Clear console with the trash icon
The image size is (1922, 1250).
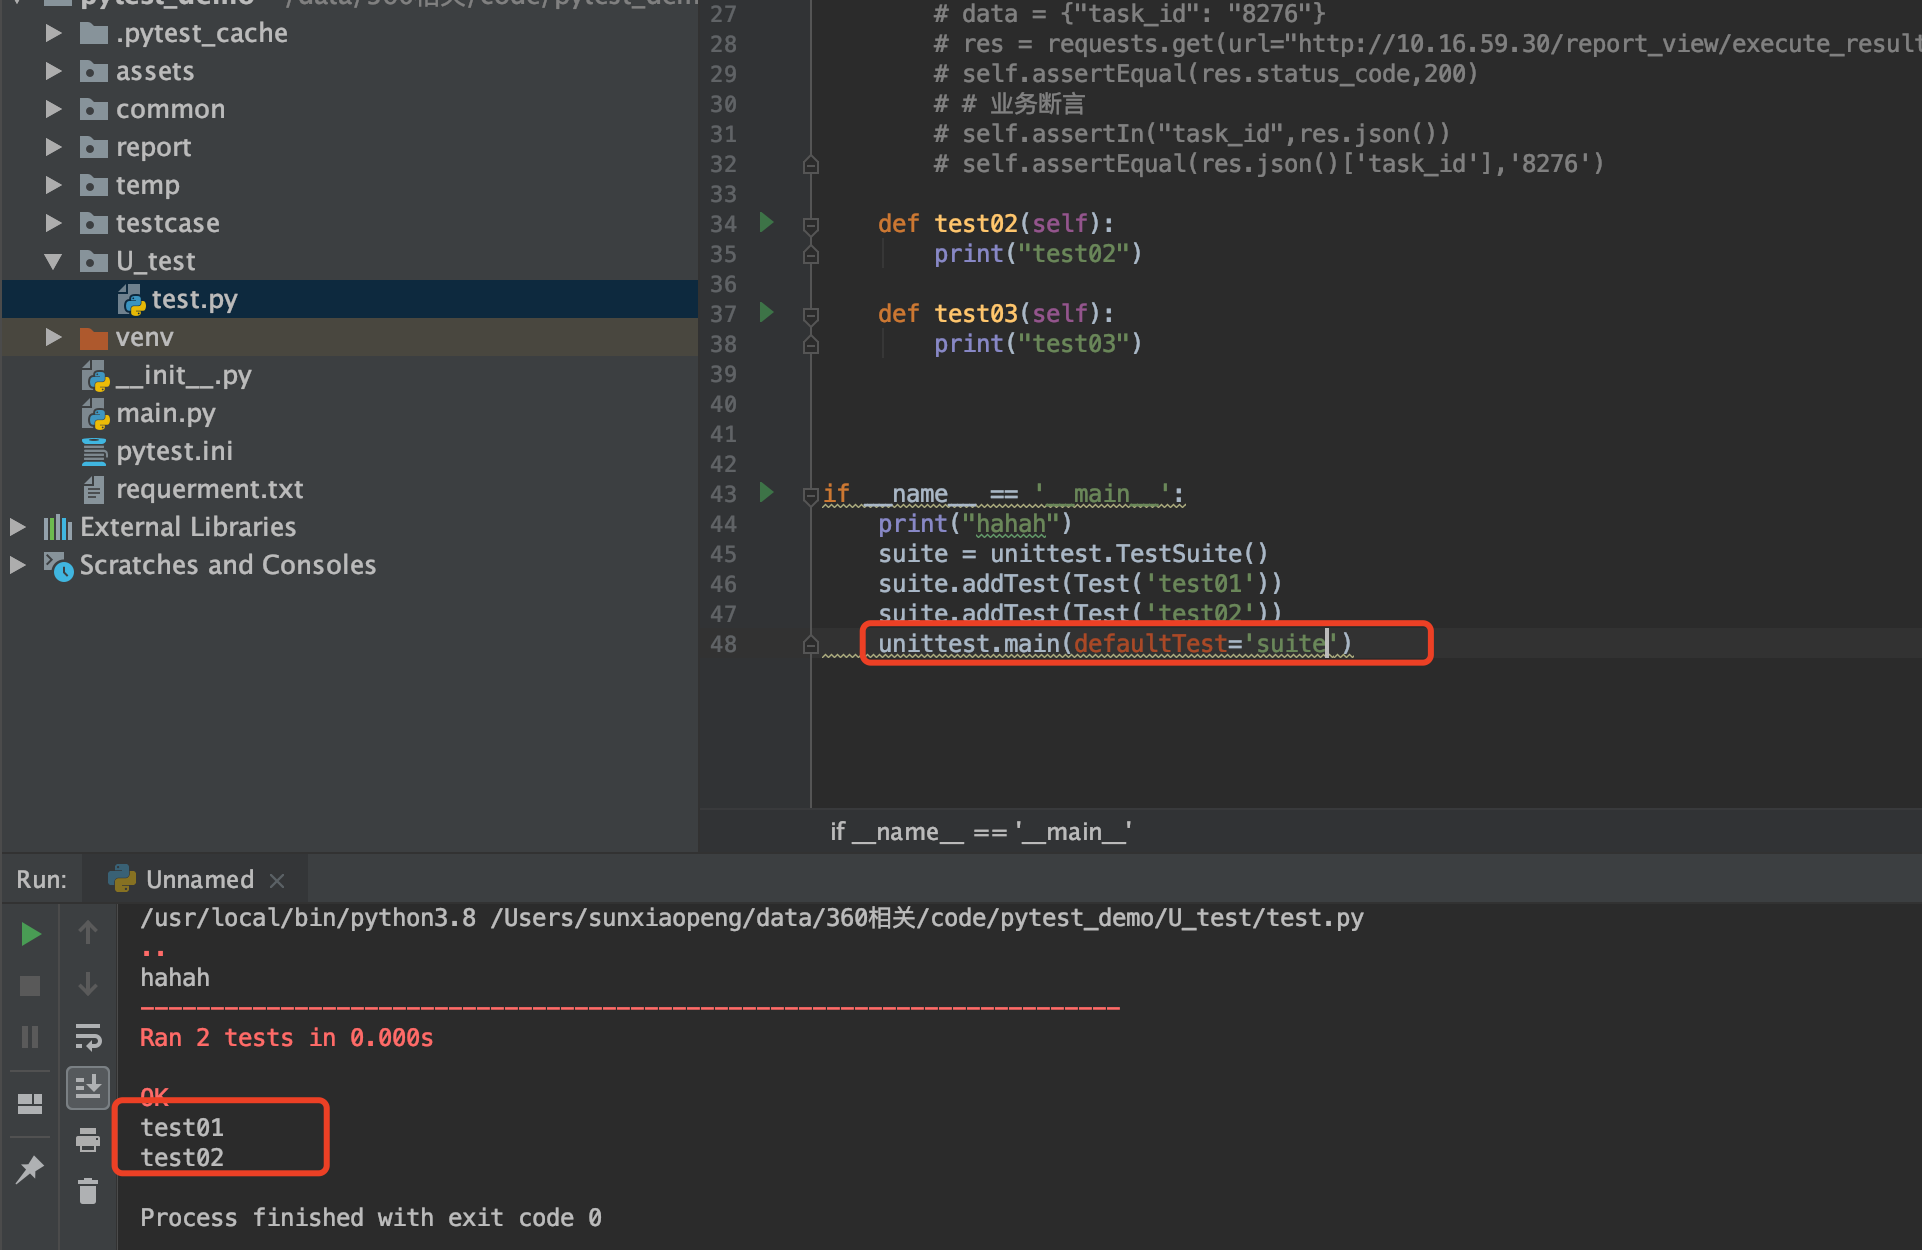point(88,1190)
